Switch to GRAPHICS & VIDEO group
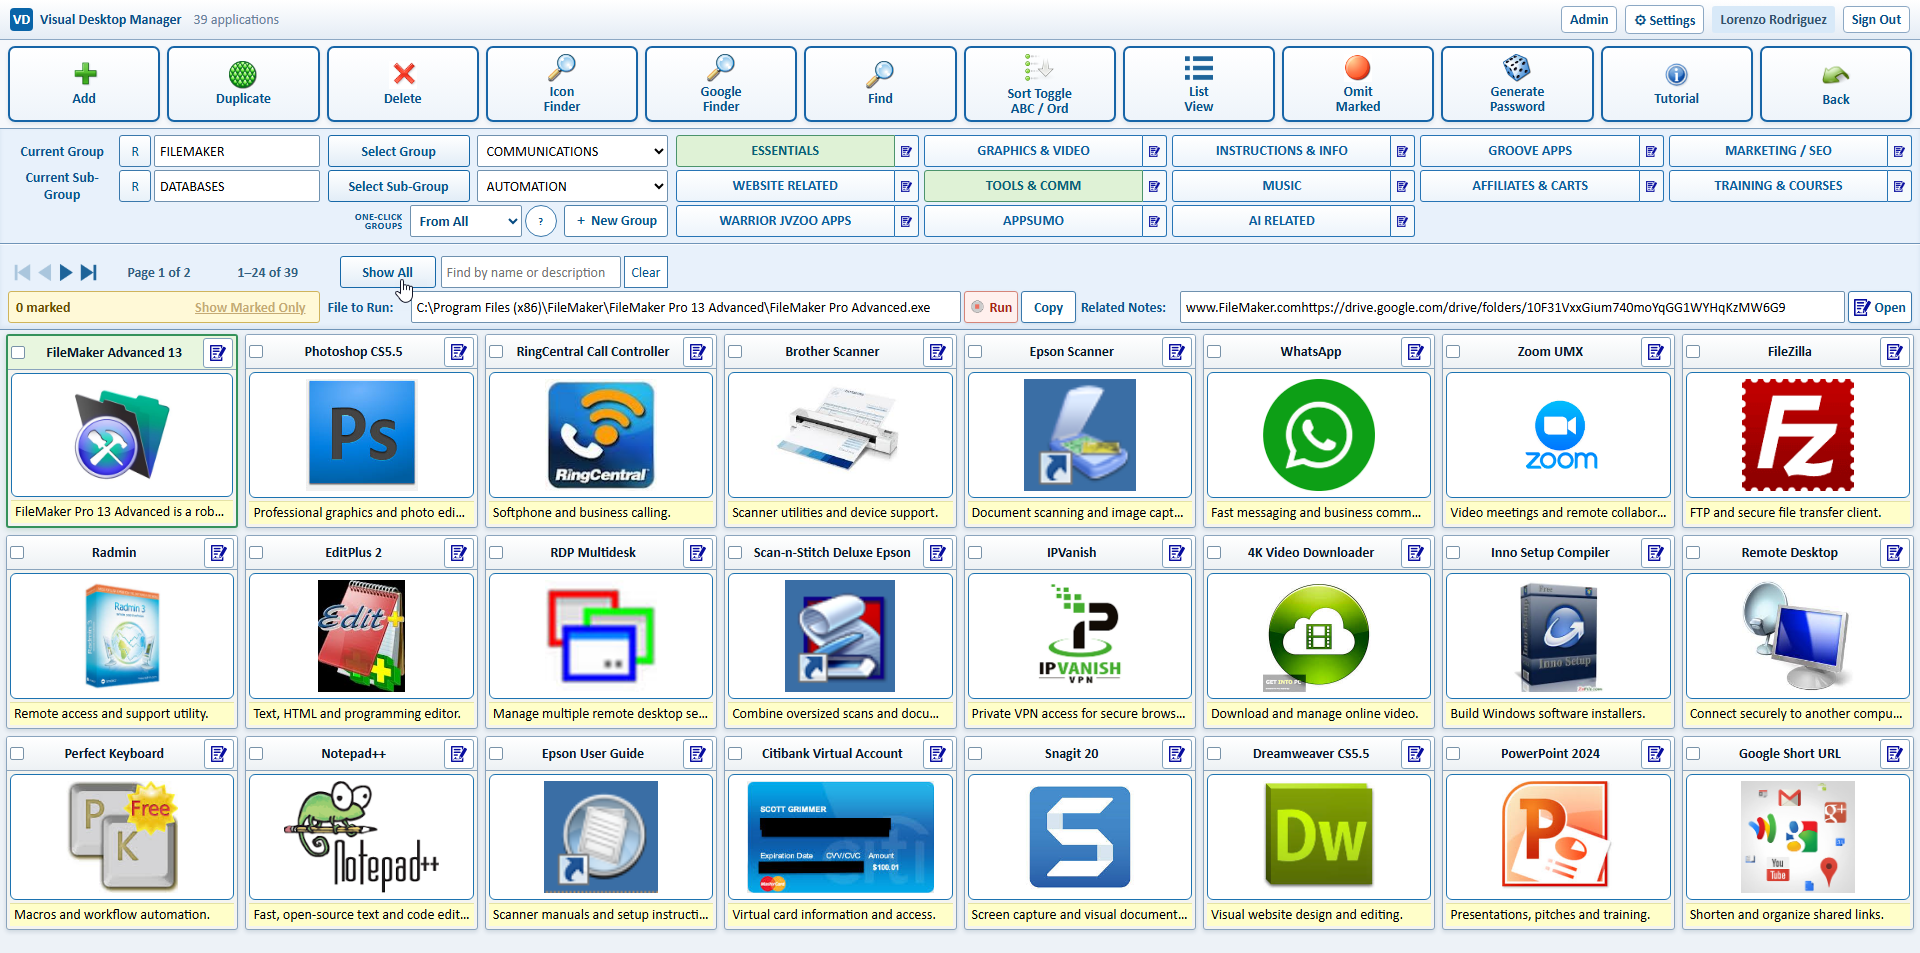Viewport: 1920px width, 953px height. click(x=1033, y=151)
